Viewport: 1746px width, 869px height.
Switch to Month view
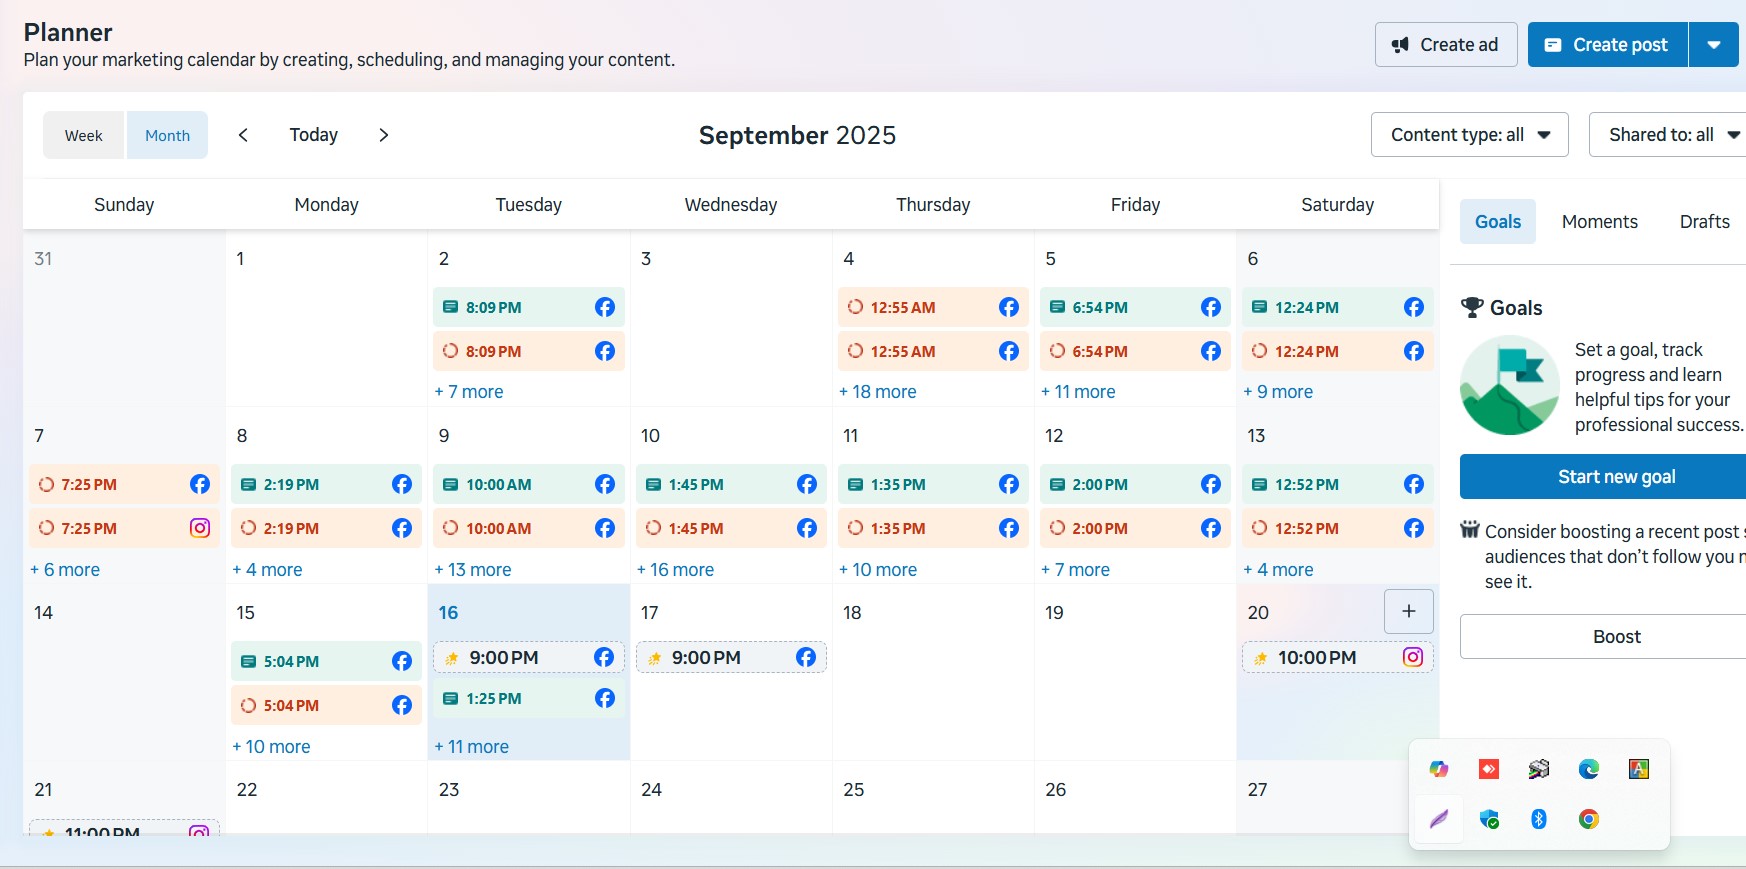(x=167, y=135)
